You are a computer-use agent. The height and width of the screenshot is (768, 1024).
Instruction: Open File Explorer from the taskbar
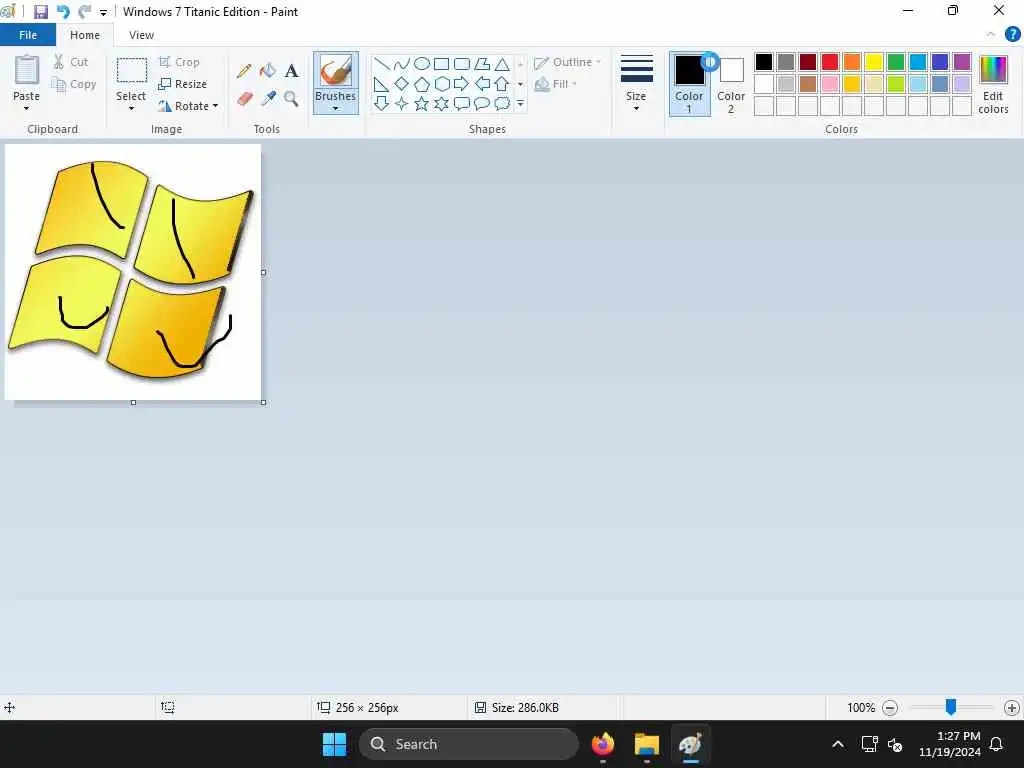point(647,744)
